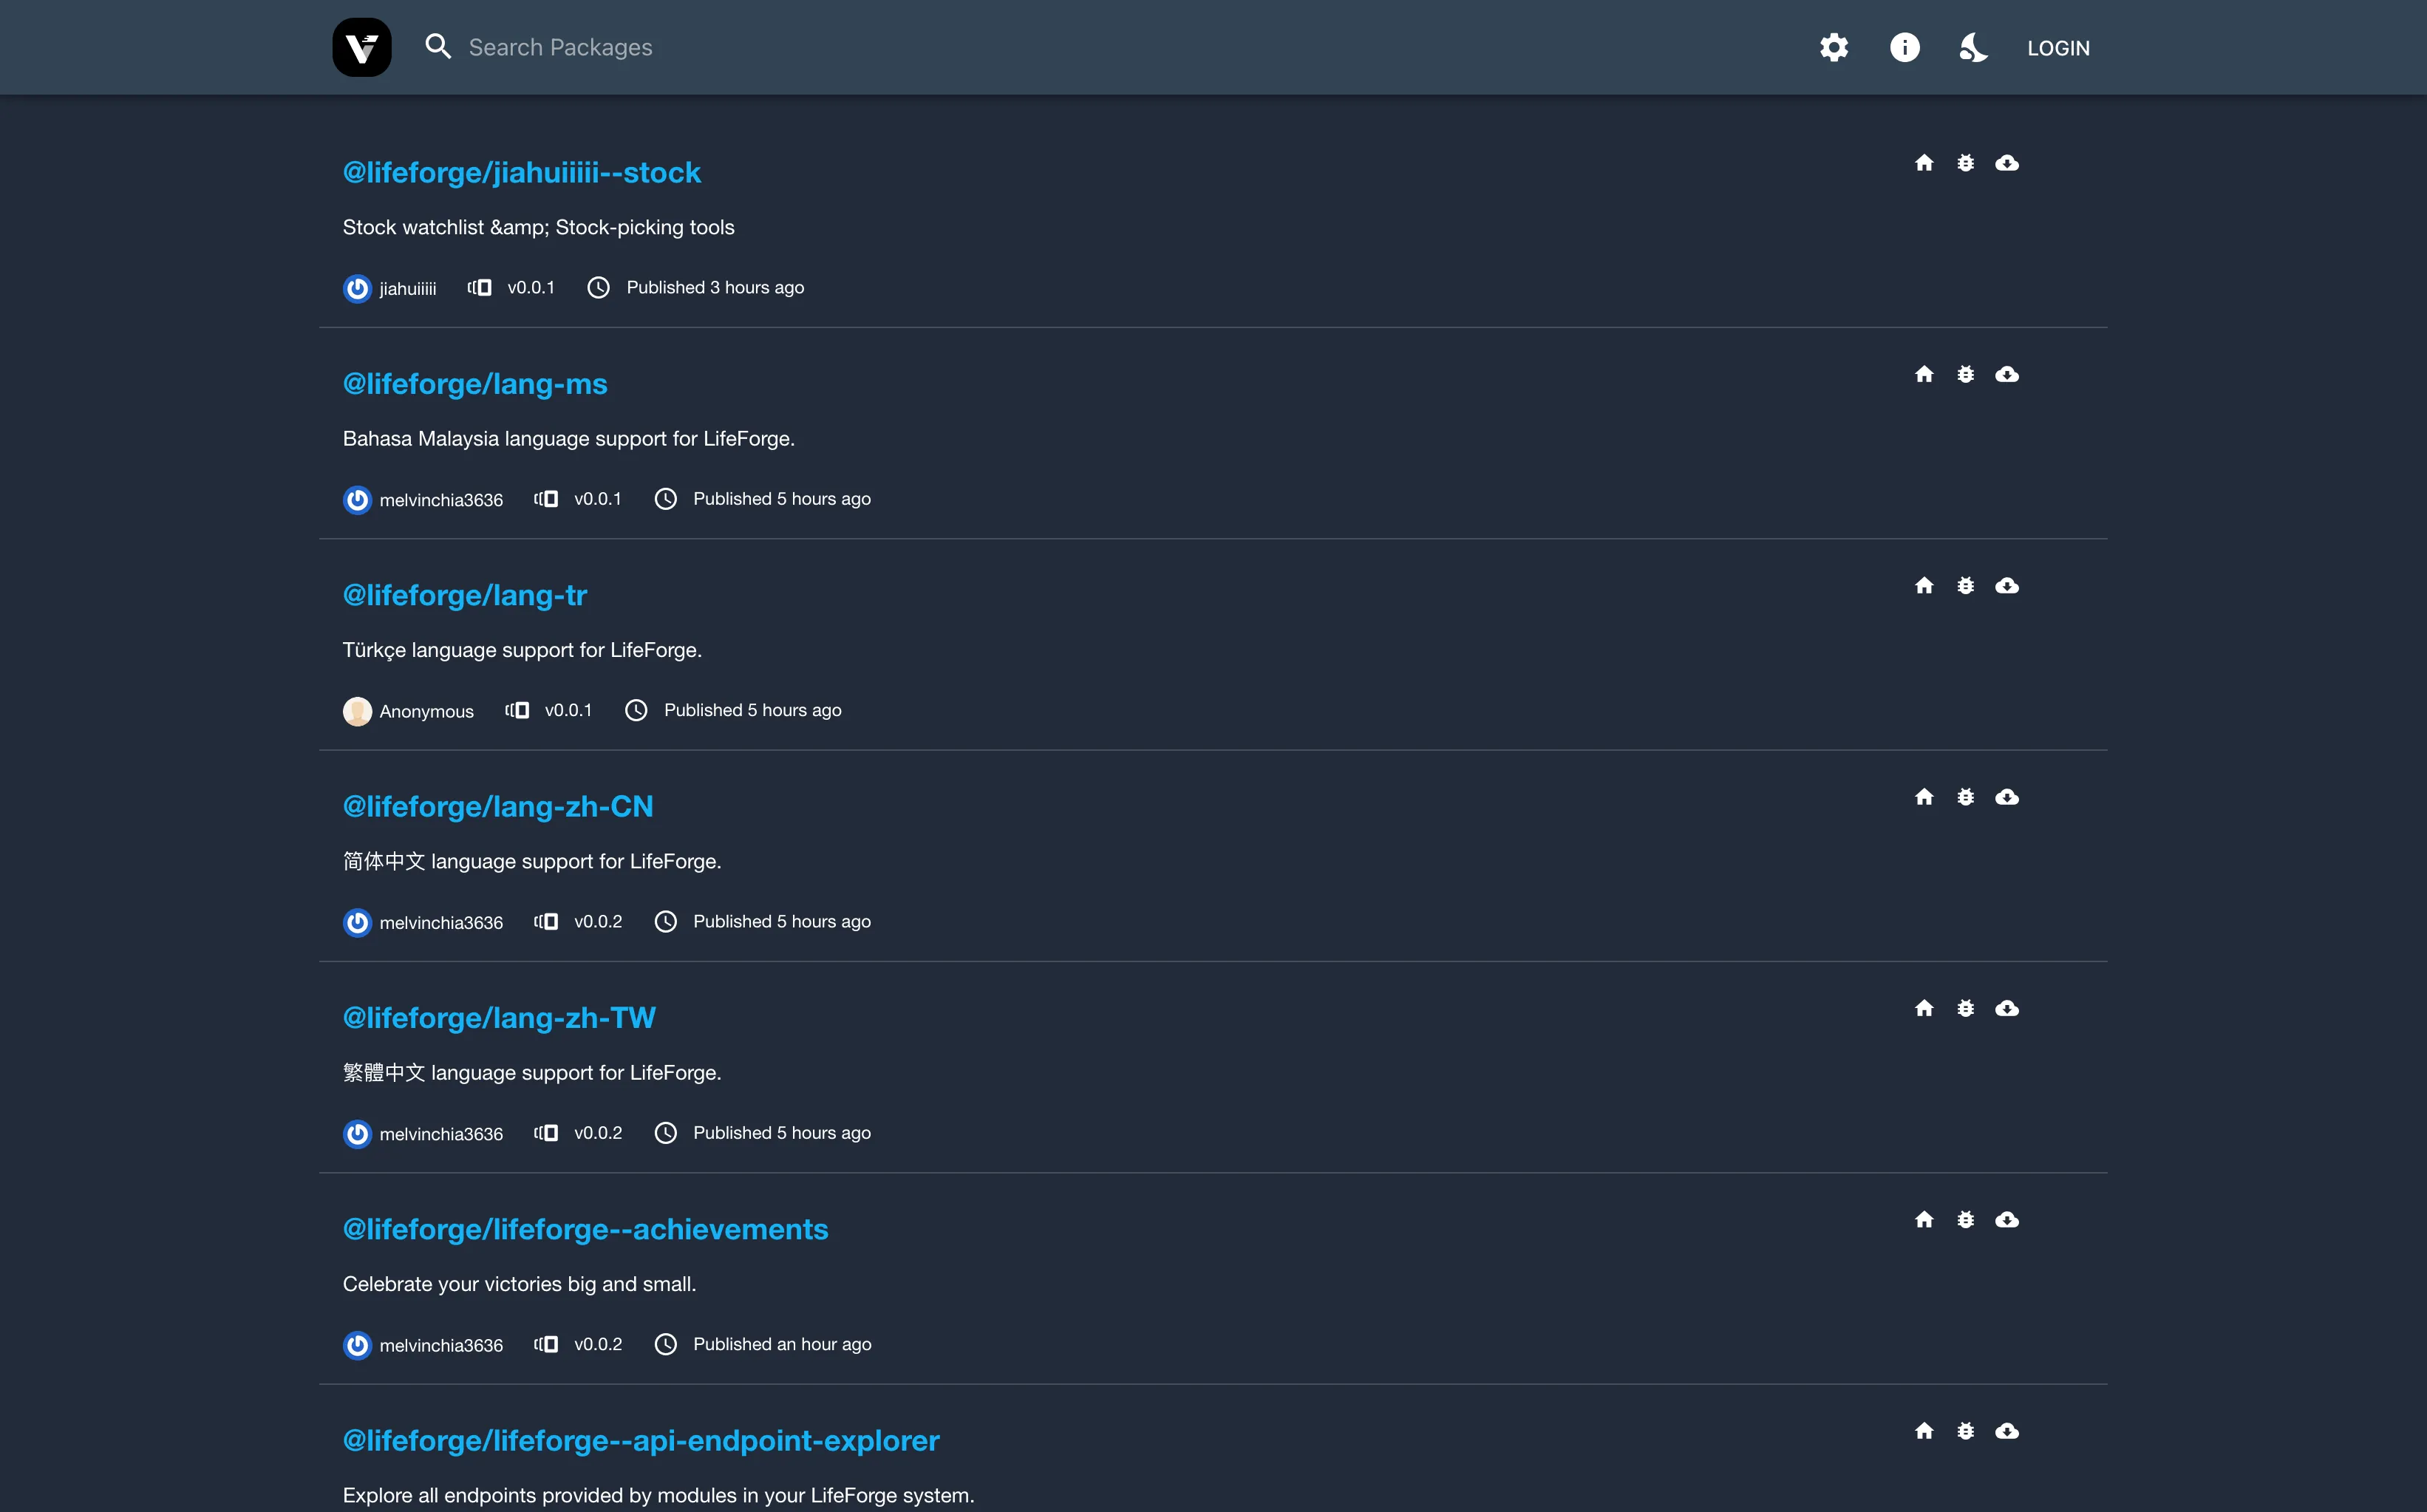The image size is (2427, 1512).
Task: Toggle the dark mode moon icon
Action: tap(1974, 47)
